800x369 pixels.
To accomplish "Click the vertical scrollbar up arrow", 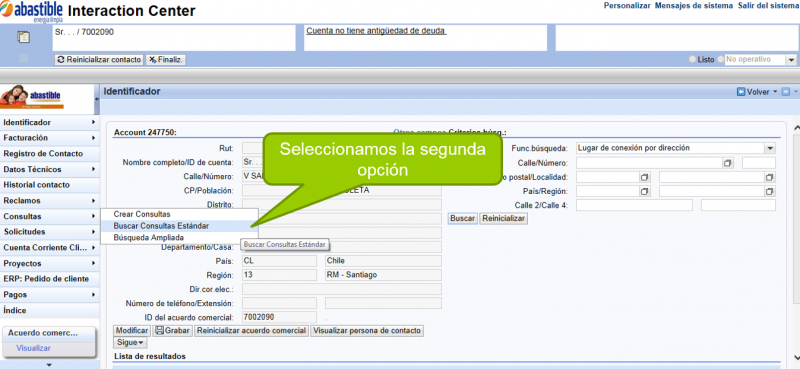I will click(x=796, y=128).
